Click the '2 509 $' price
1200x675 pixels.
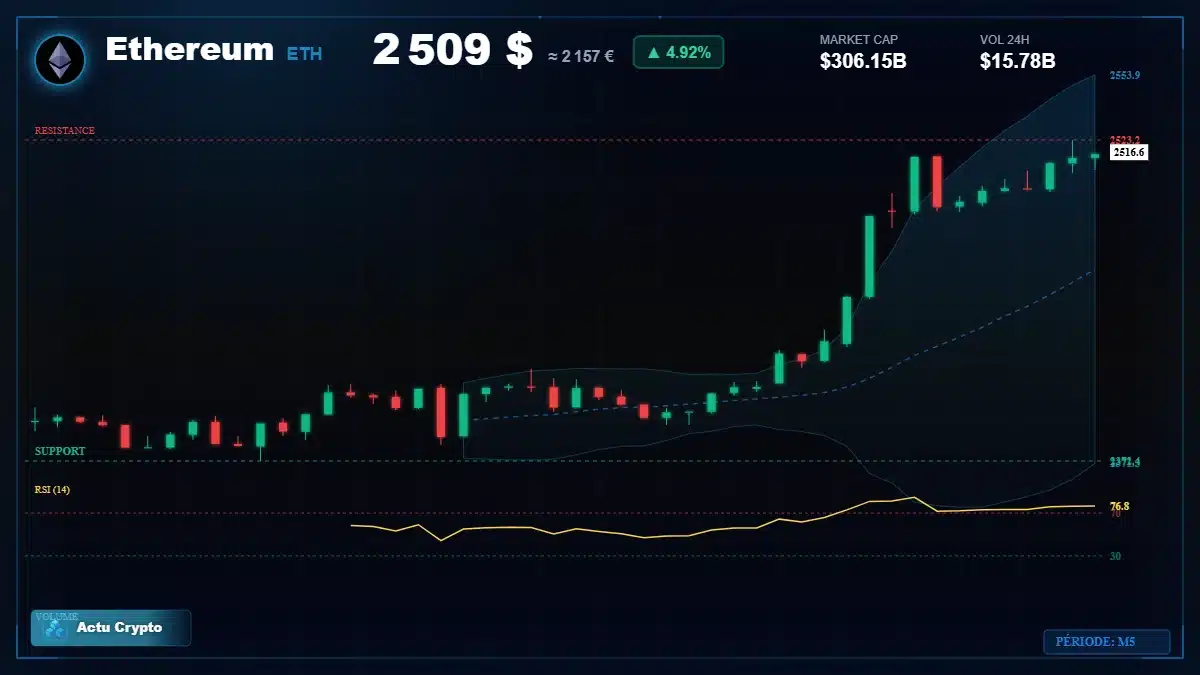click(453, 50)
